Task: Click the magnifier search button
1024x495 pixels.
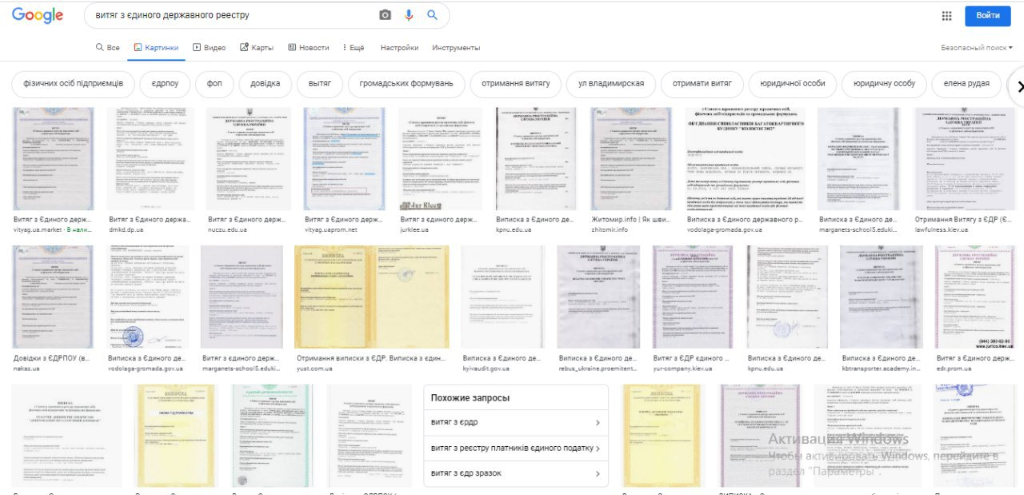Action: 433,16
